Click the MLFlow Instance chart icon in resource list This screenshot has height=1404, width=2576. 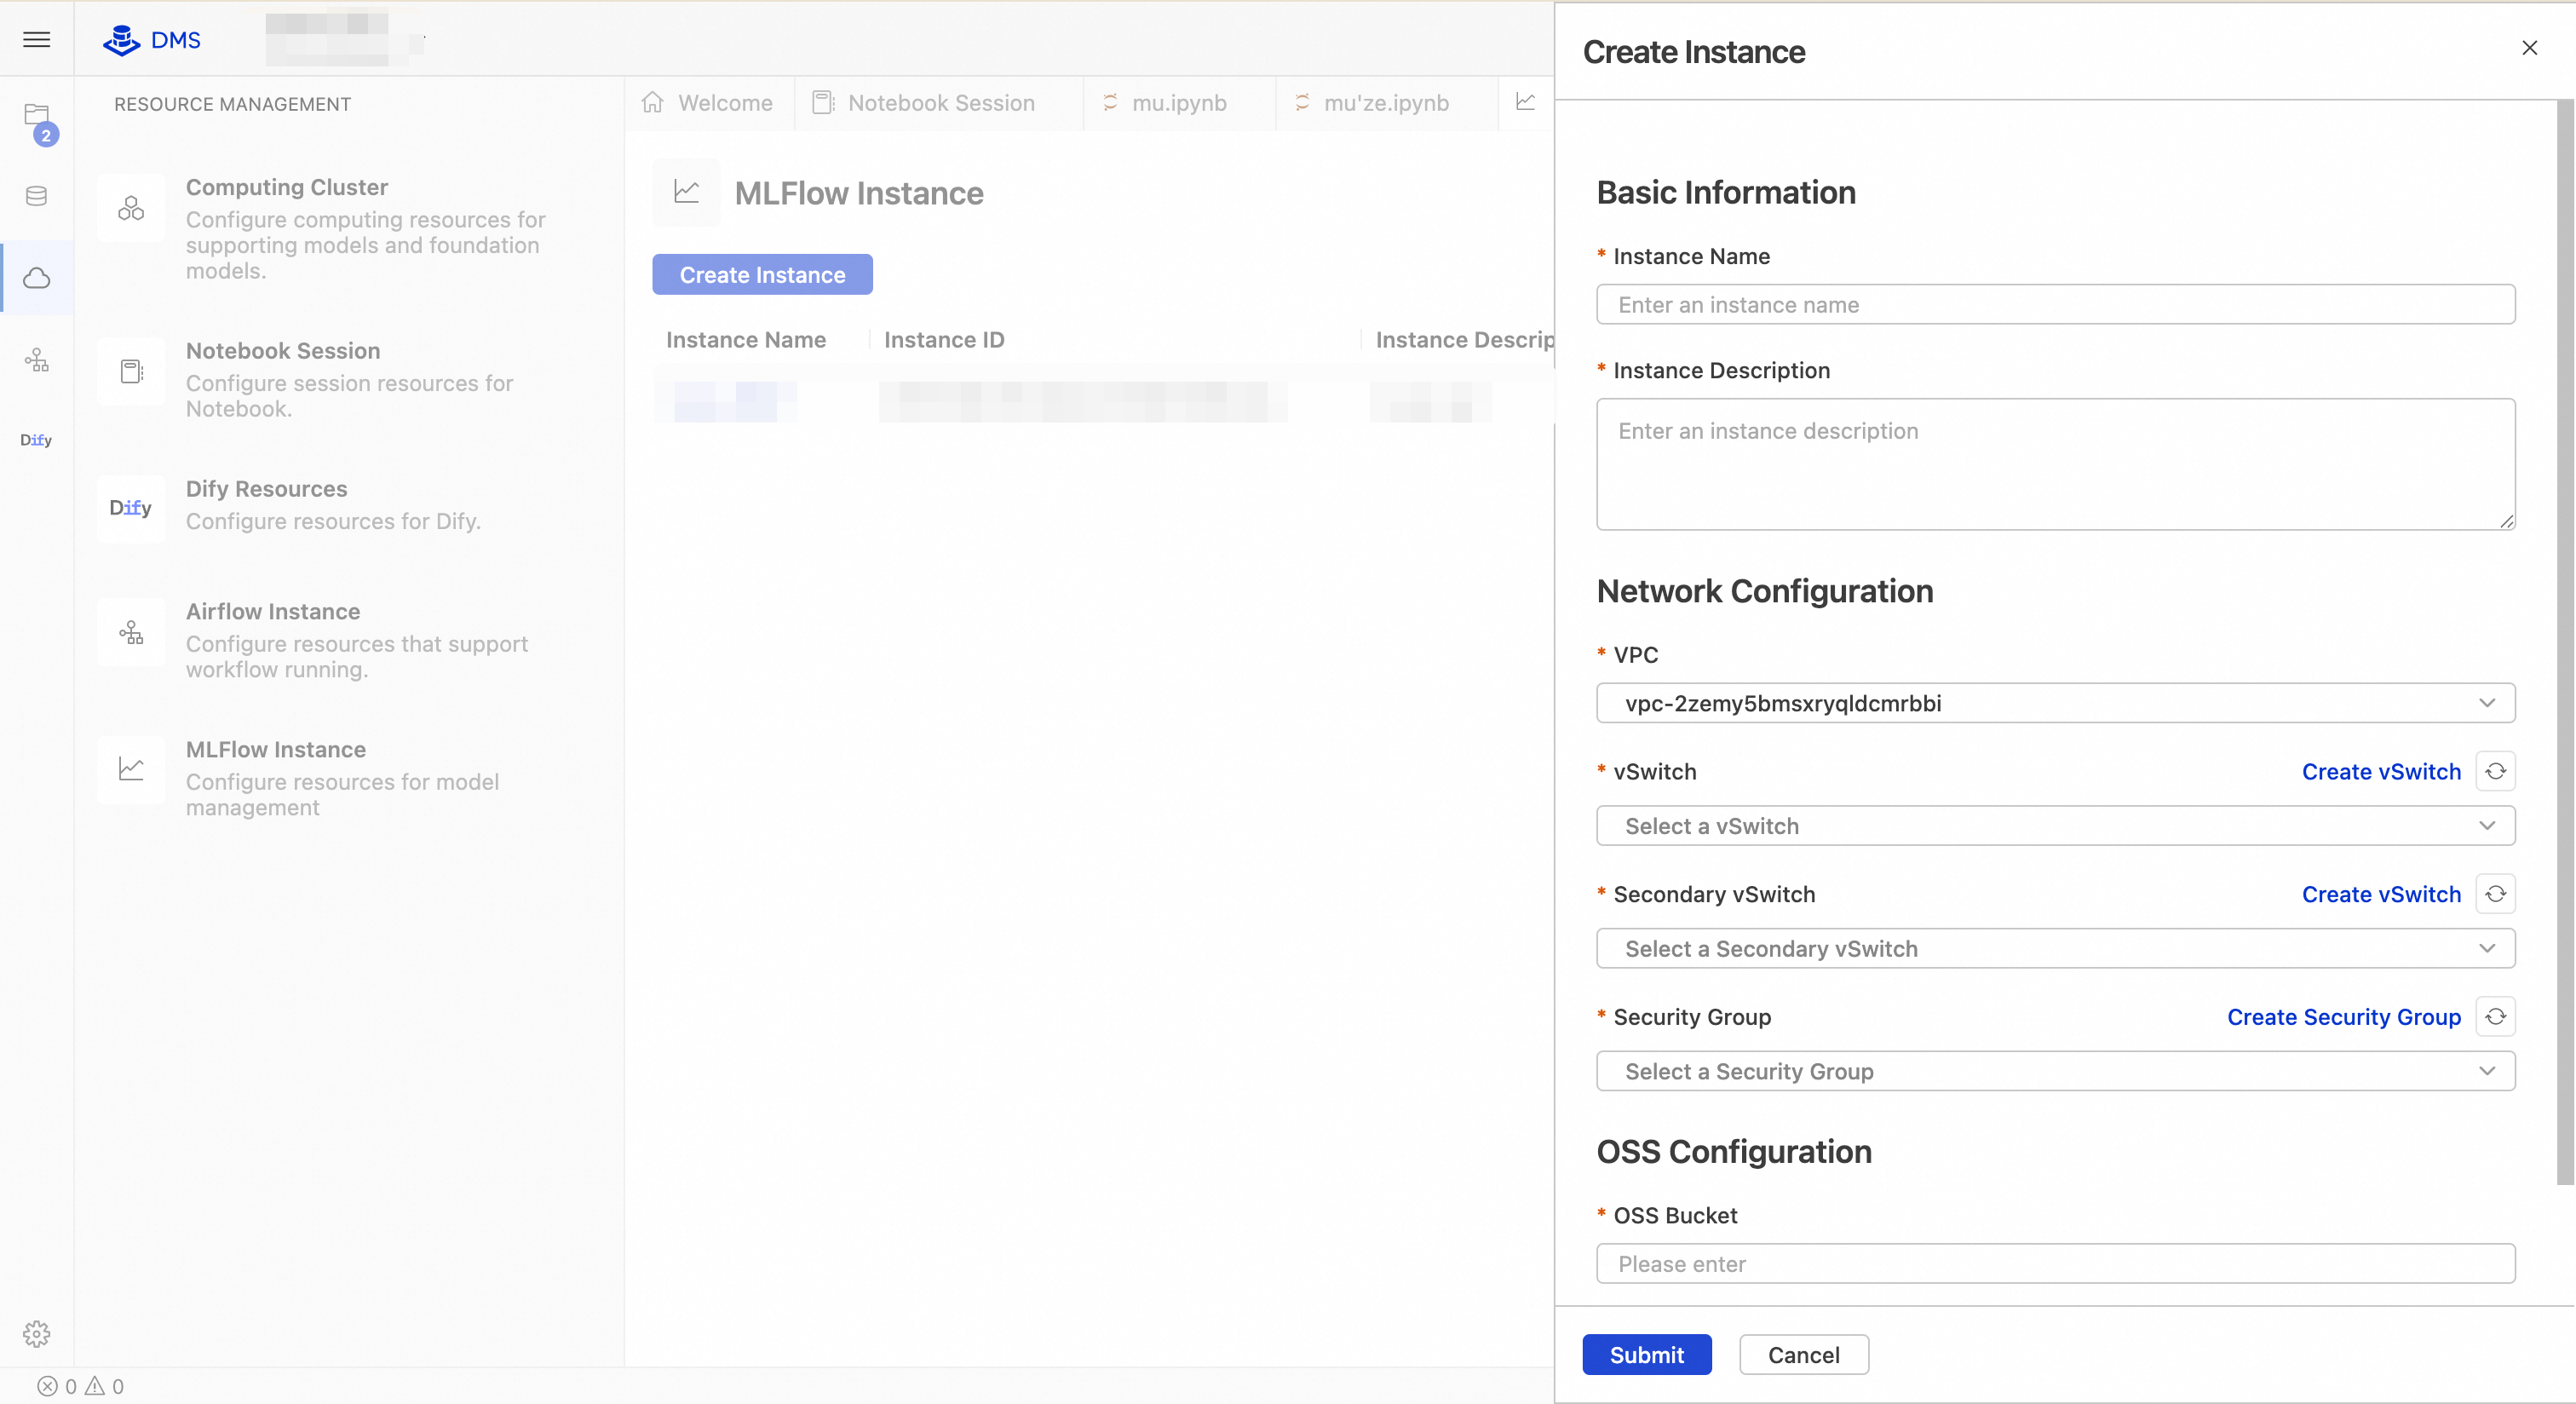tap(131, 769)
